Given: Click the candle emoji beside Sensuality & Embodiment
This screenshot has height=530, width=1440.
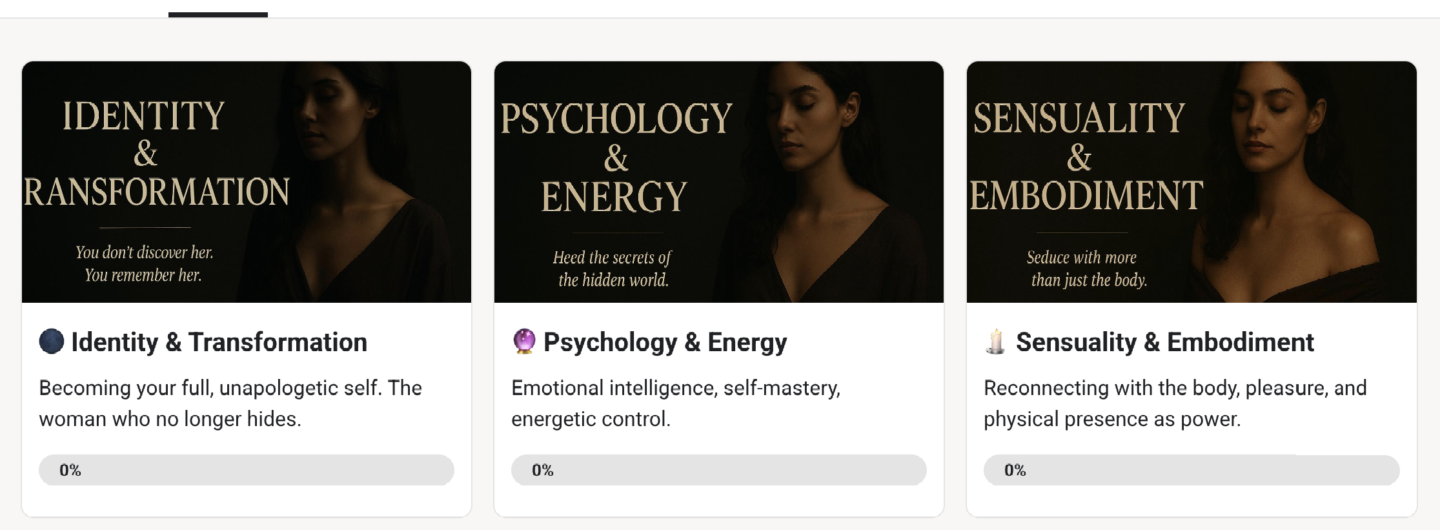Looking at the screenshot, I should tap(996, 342).
